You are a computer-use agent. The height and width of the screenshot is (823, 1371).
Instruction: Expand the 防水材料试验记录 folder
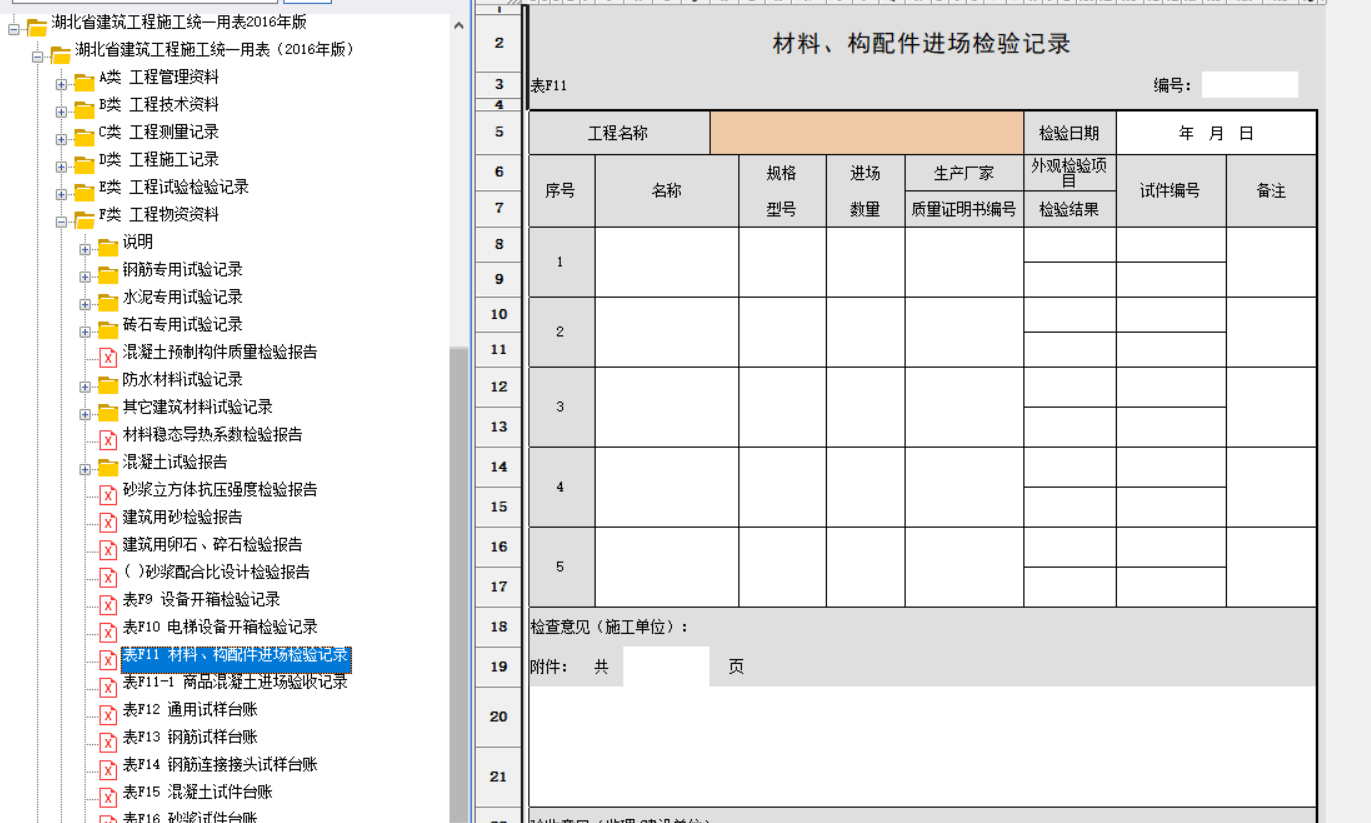tap(85, 387)
